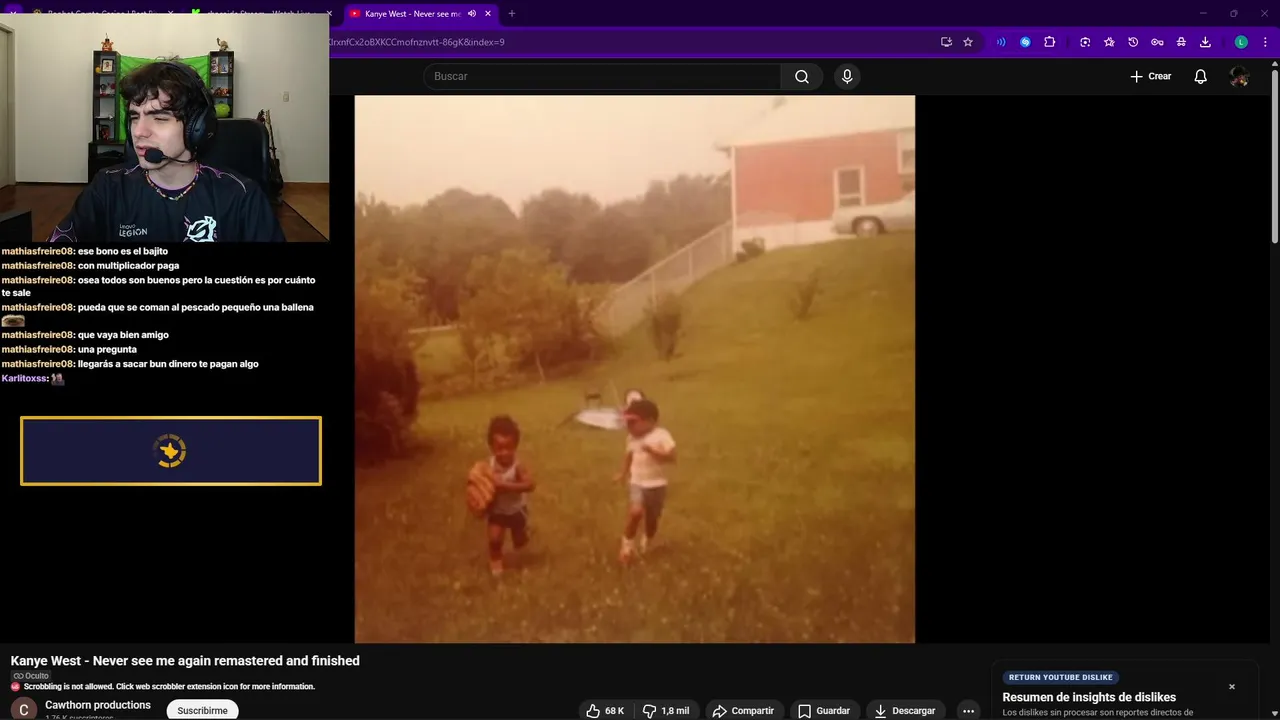Open the browser extensions puzzle icon
1280x720 pixels.
point(1049,42)
